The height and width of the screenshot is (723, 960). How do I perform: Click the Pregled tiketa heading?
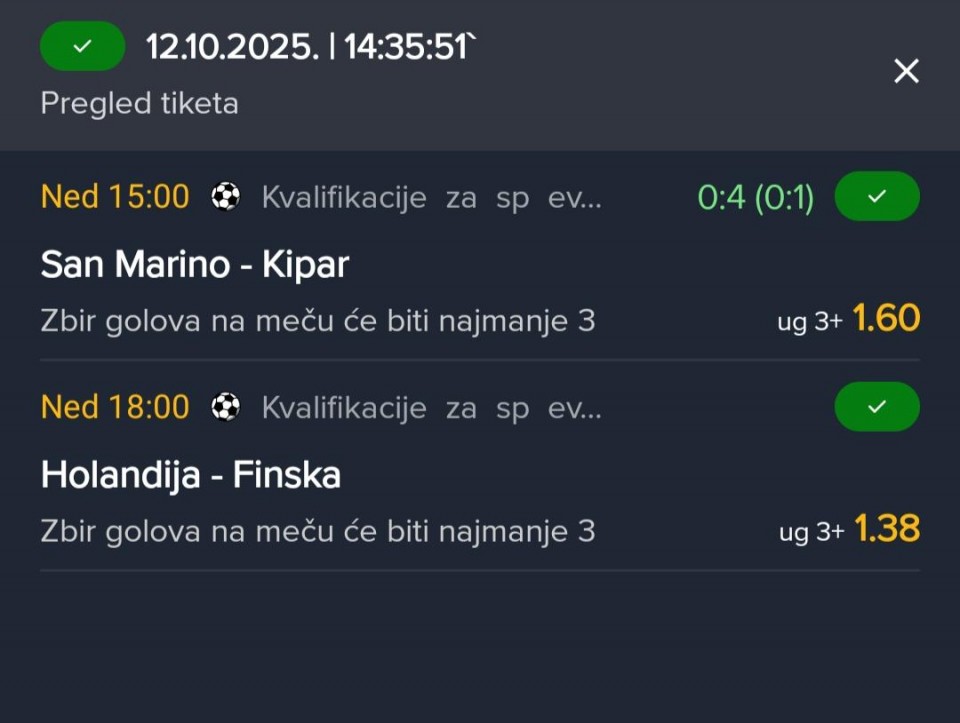139,103
